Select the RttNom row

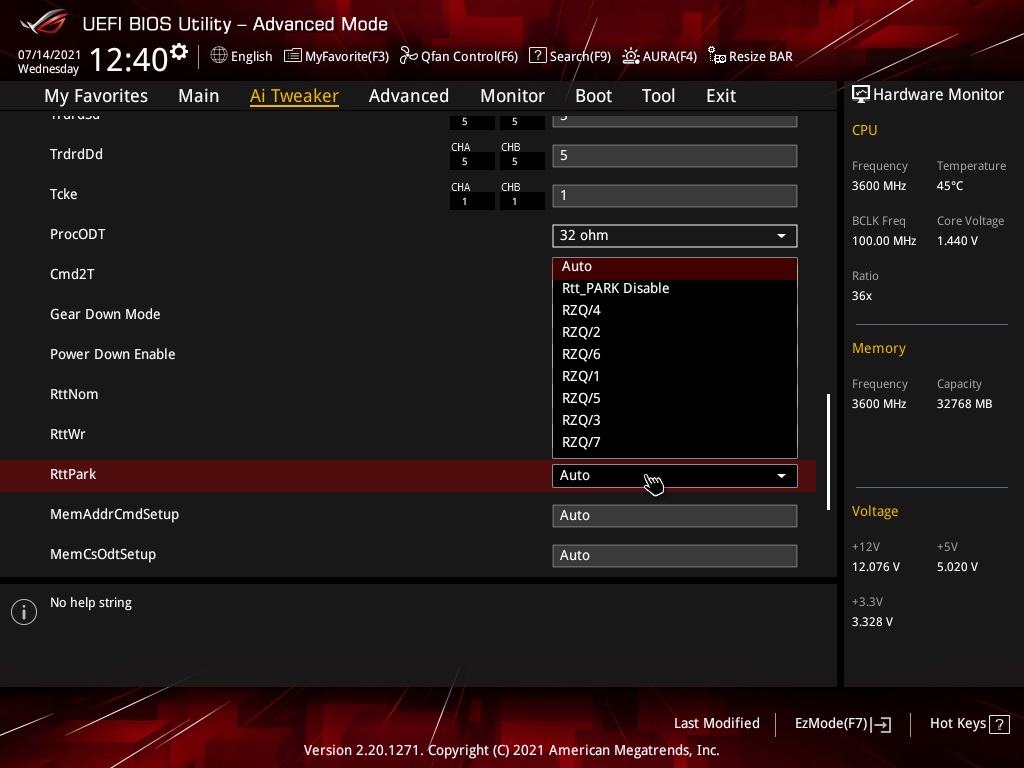[x=74, y=394]
